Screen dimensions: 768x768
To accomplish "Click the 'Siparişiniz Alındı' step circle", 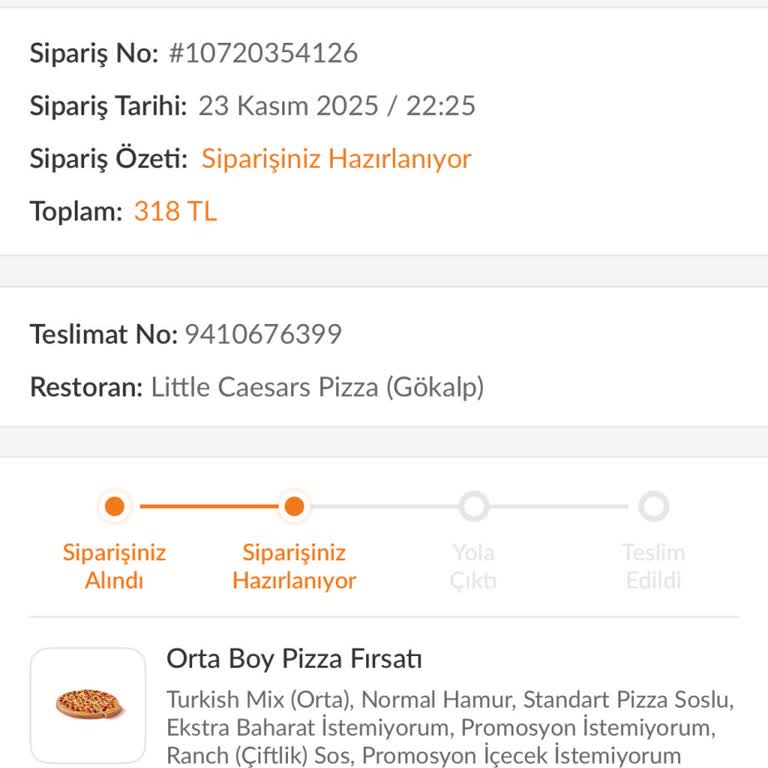I will pyautogui.click(x=115, y=507).
